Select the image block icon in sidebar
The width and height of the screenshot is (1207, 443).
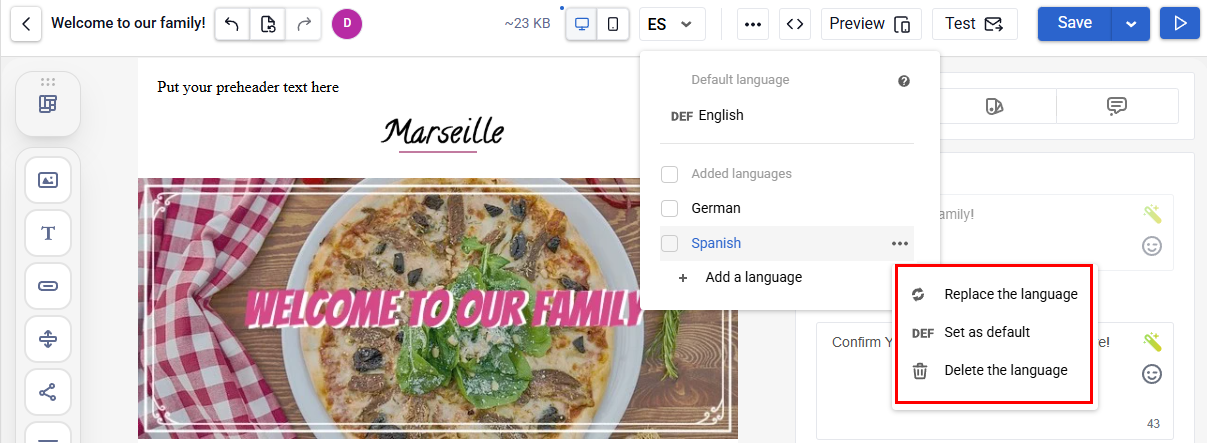coord(48,181)
